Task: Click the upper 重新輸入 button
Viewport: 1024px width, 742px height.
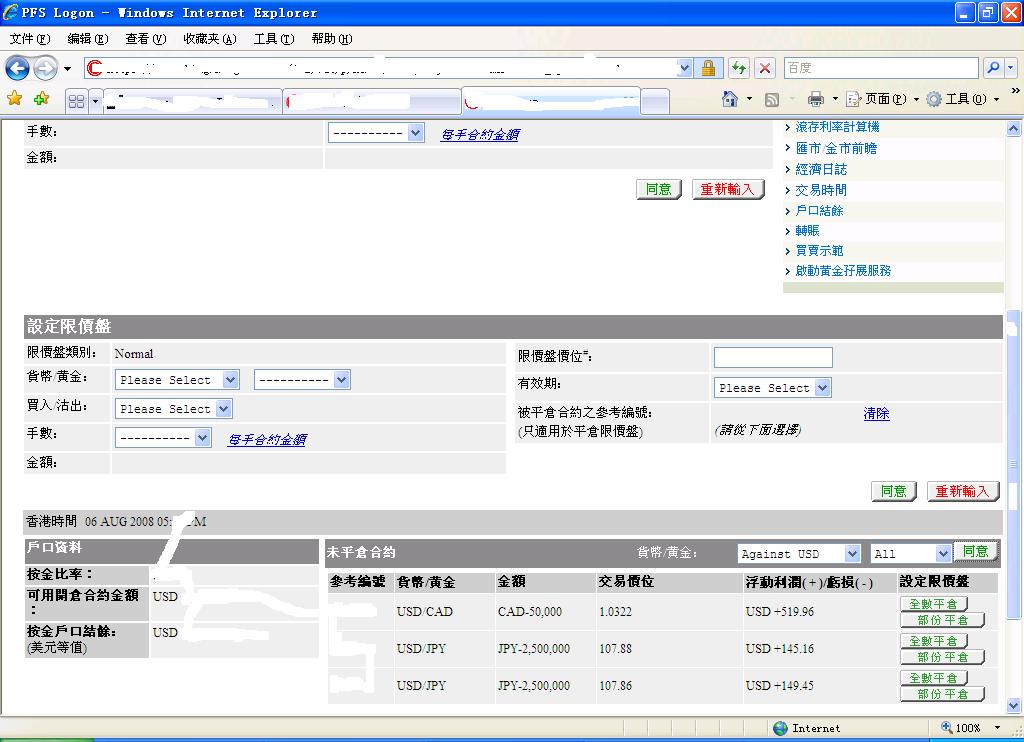Action: (x=728, y=189)
